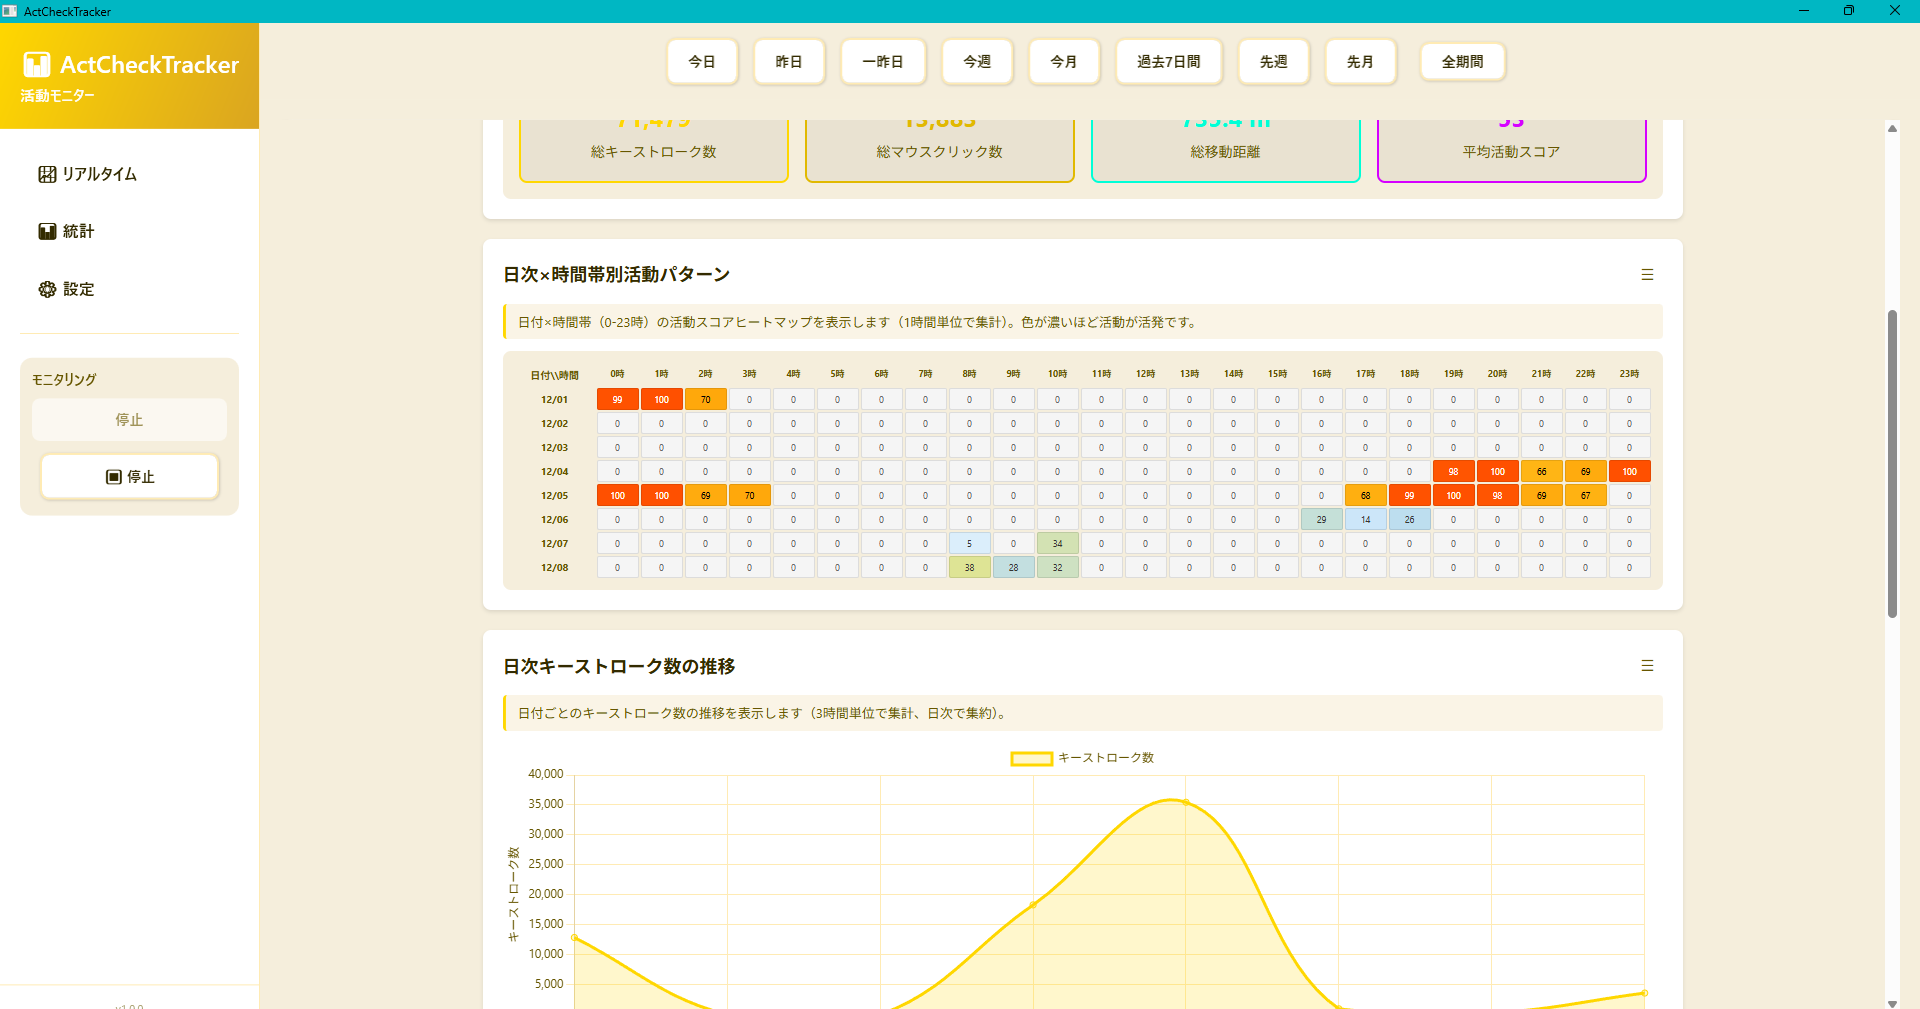1920x1009 pixels.
Task: Click the orange 100 cell for 12/05 at 0時
Action: 617,495
